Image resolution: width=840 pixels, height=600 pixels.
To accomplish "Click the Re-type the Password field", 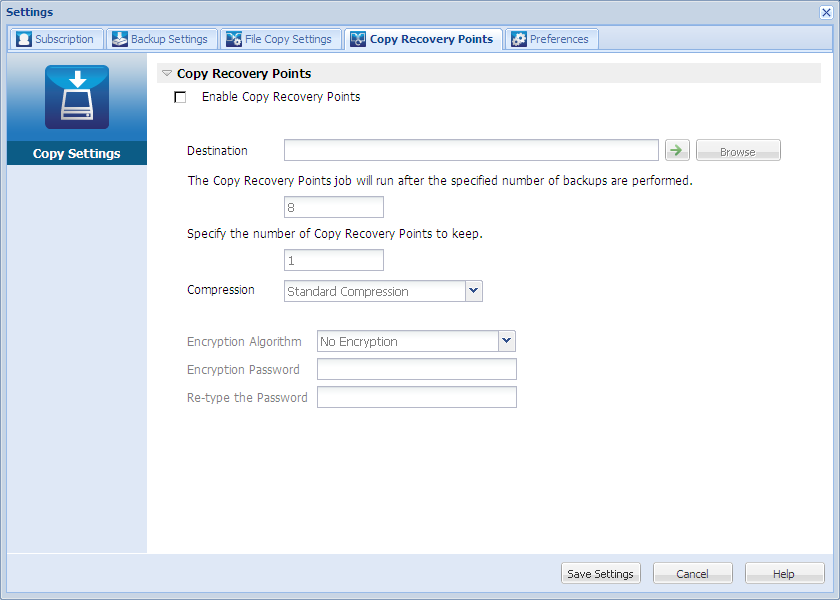I will [x=416, y=396].
